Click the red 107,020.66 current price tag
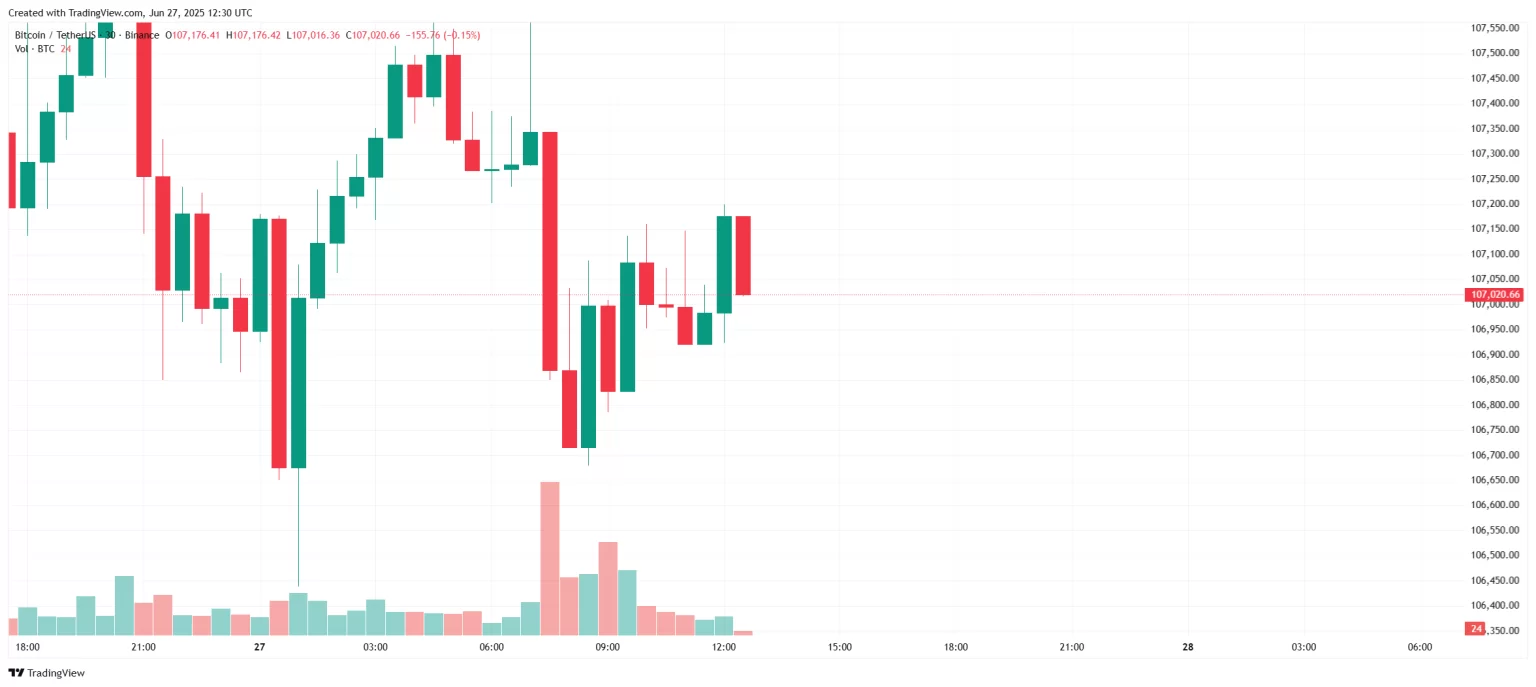This screenshot has width=1536, height=687. [x=1494, y=295]
